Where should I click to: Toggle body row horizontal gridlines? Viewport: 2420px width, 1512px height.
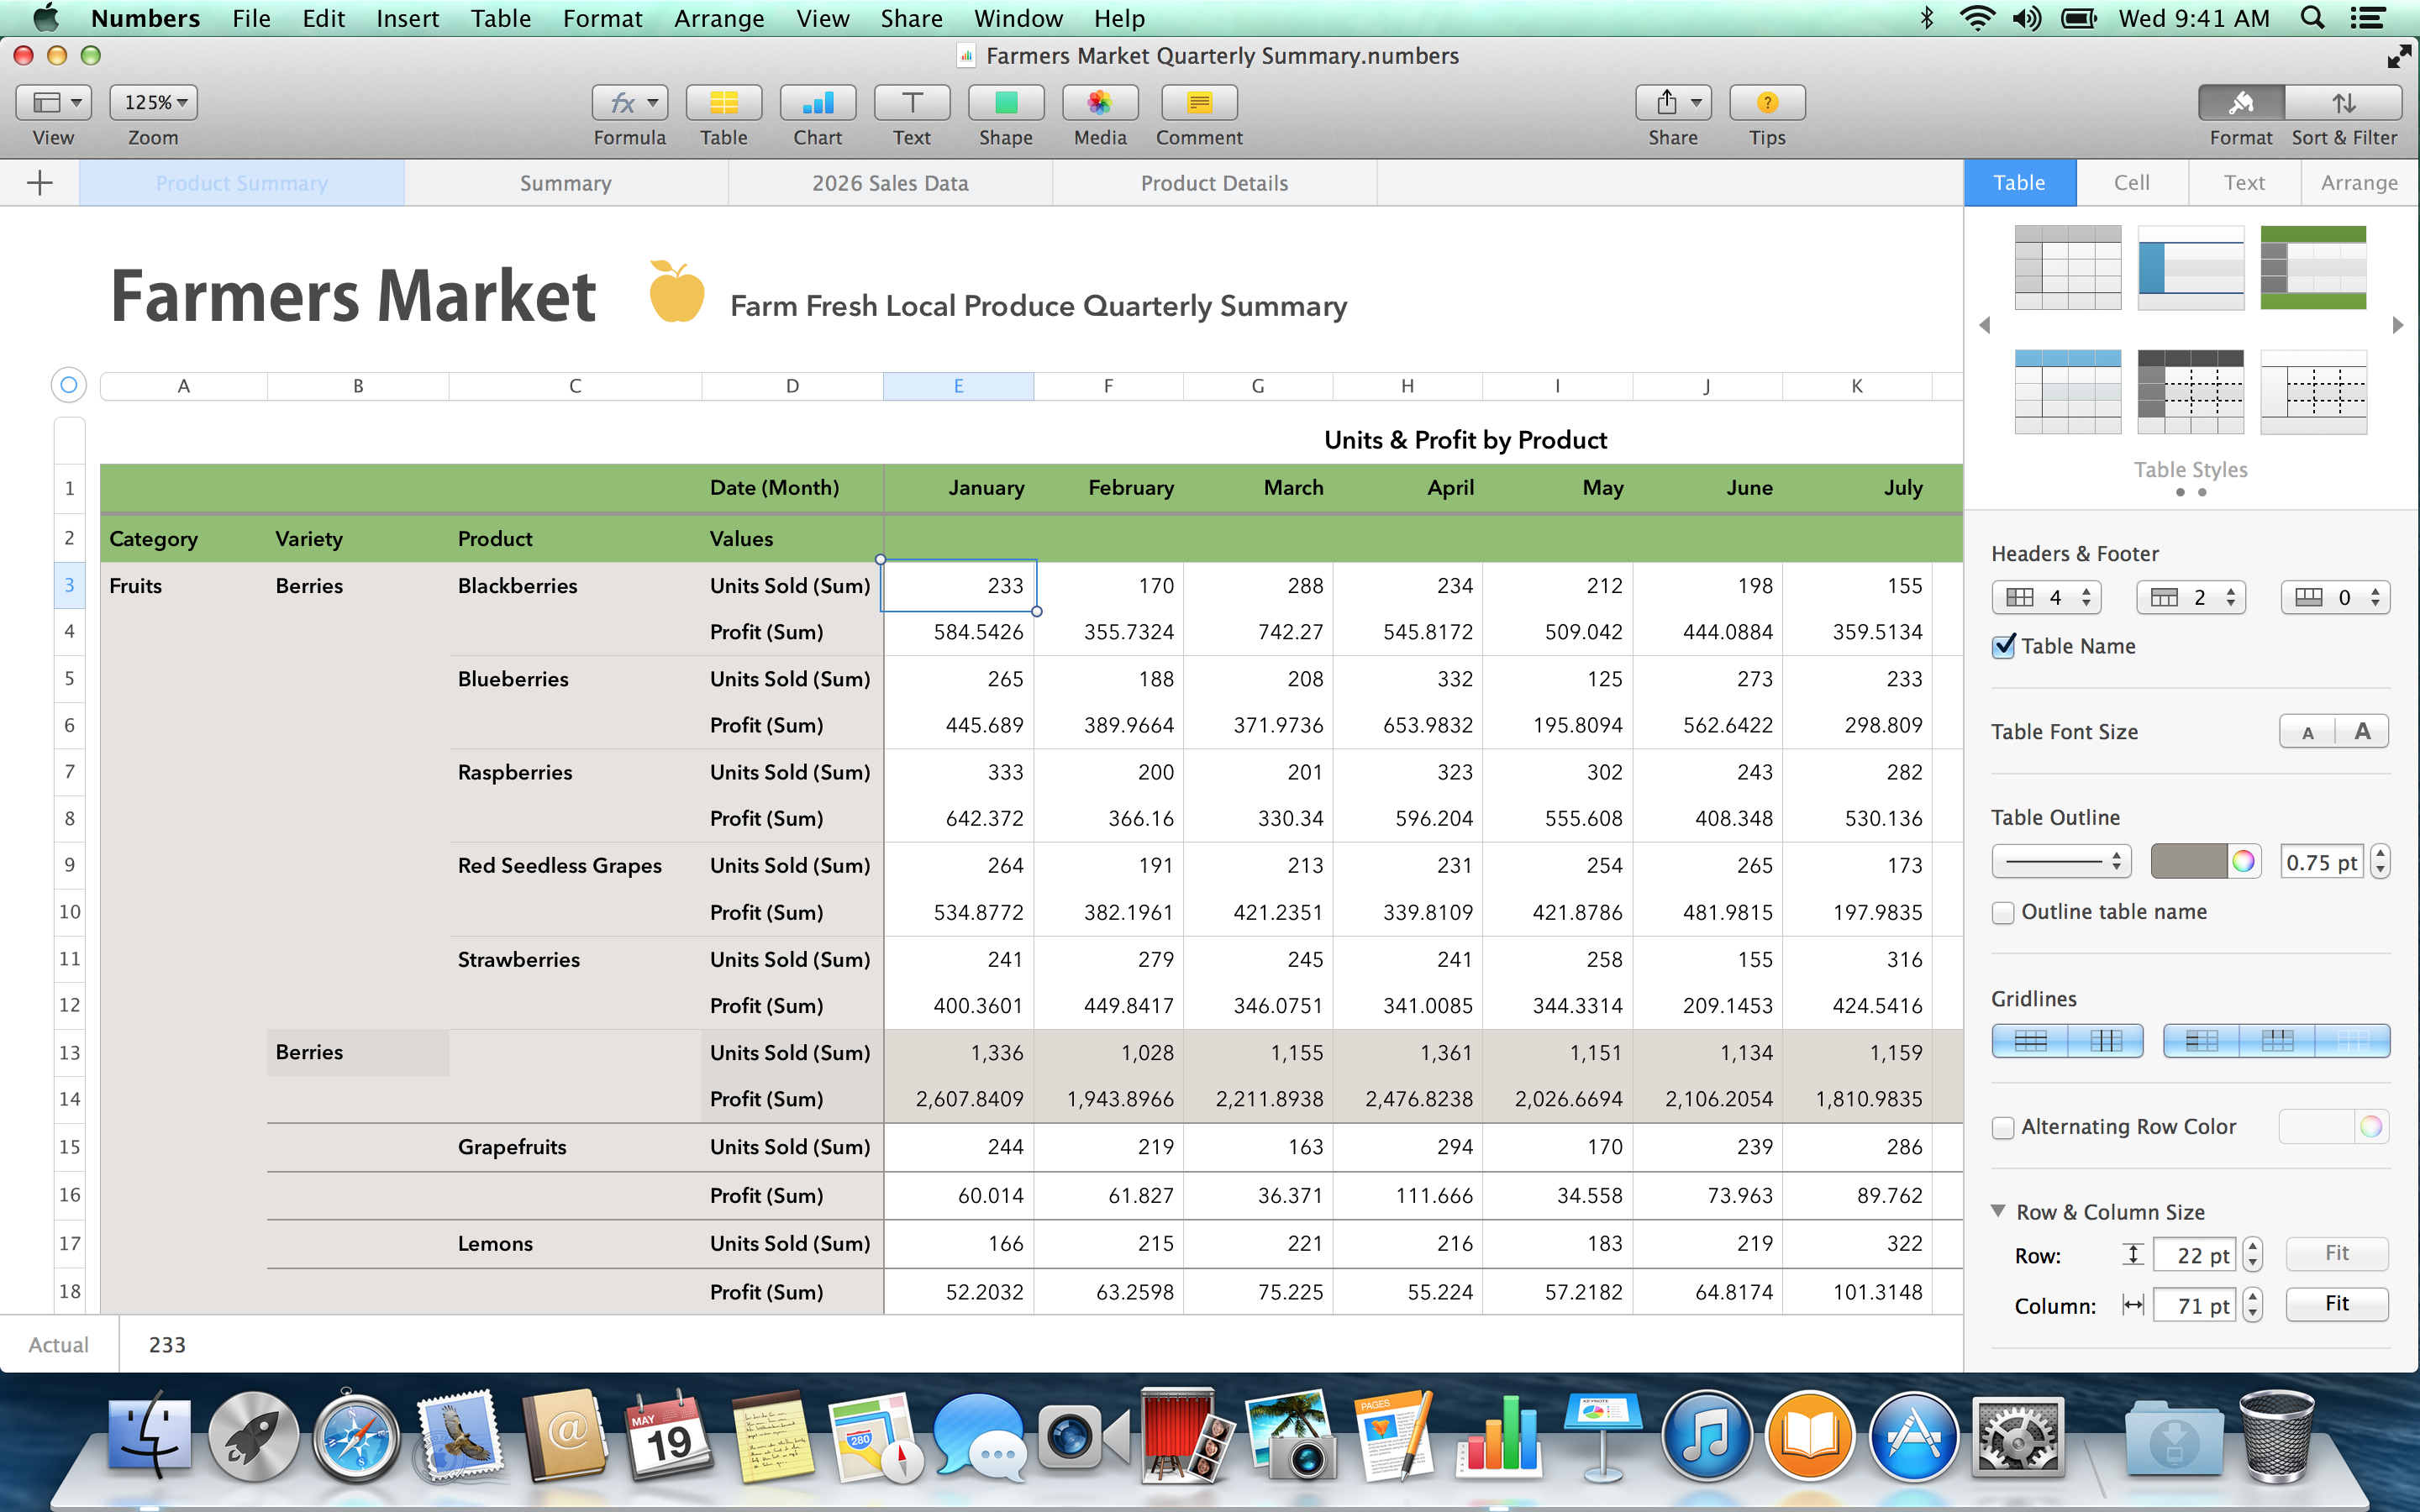tap(2030, 1041)
